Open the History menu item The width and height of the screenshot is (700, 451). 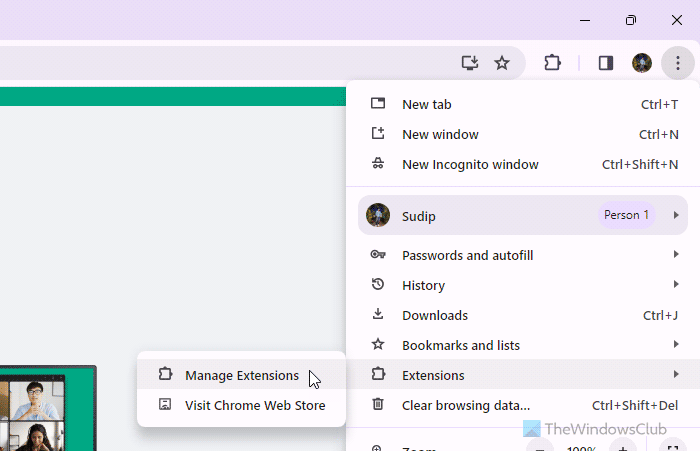523,285
